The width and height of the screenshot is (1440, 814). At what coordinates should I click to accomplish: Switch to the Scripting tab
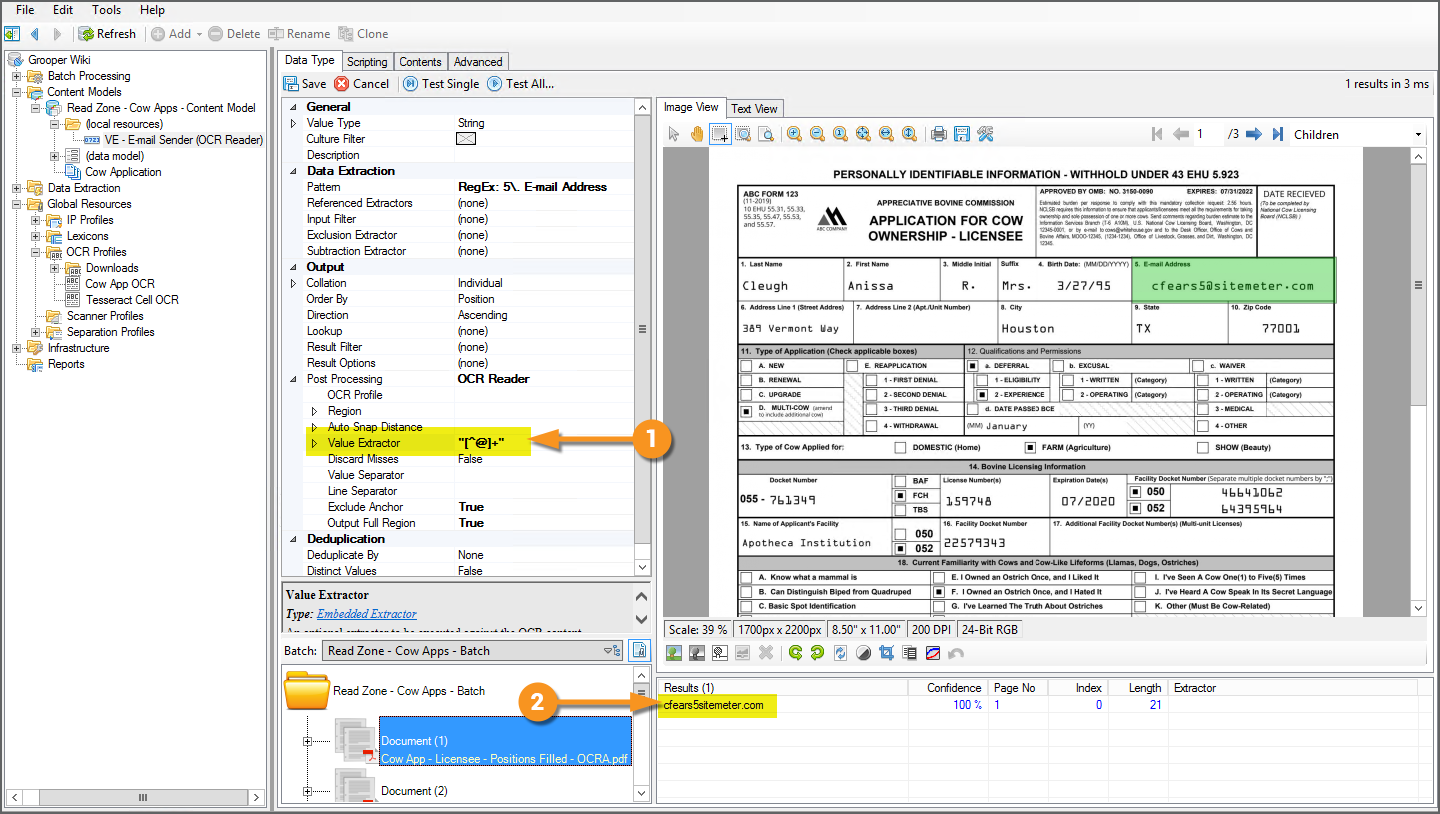coord(367,62)
